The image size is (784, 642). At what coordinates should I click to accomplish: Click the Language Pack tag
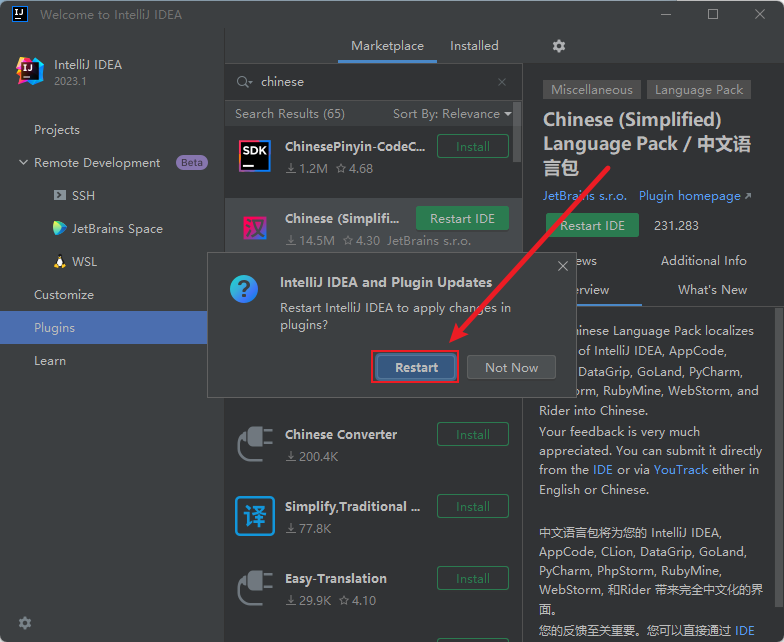pos(698,90)
